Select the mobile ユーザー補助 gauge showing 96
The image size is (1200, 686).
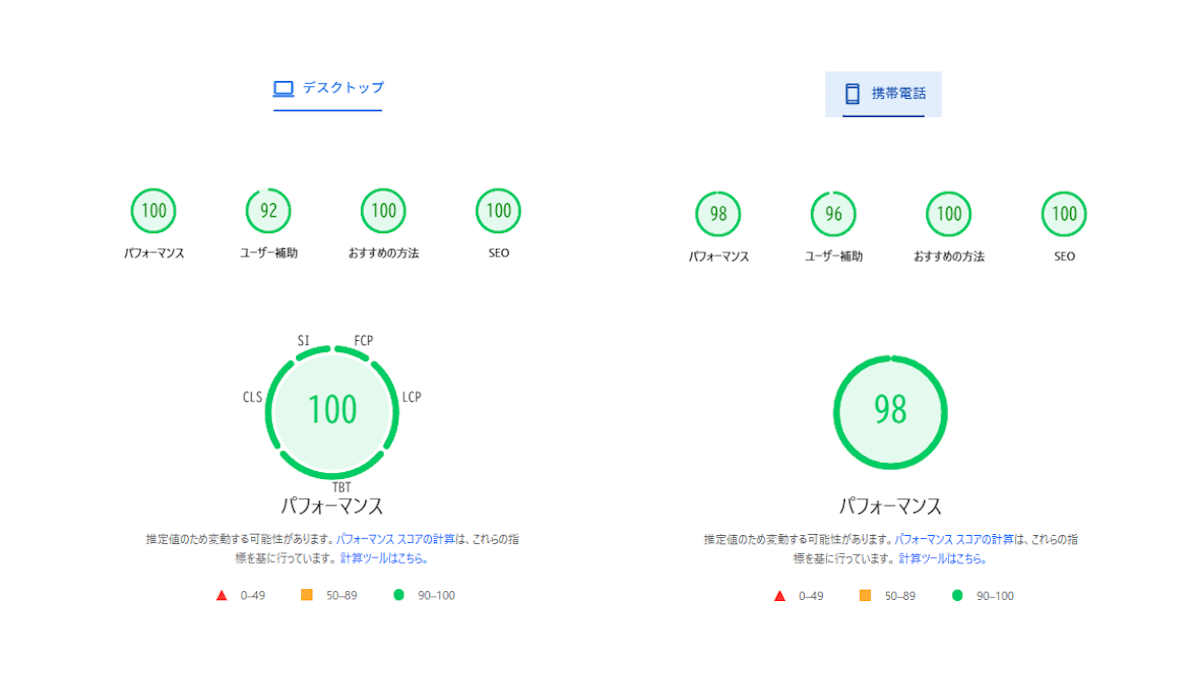point(832,213)
